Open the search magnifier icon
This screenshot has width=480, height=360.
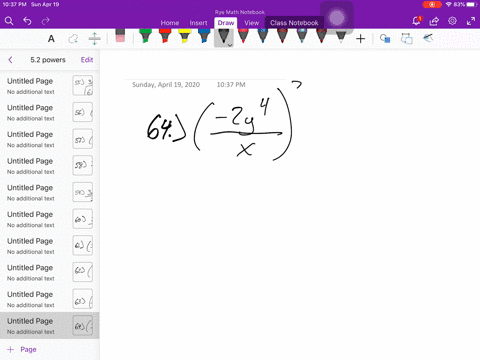9,21
